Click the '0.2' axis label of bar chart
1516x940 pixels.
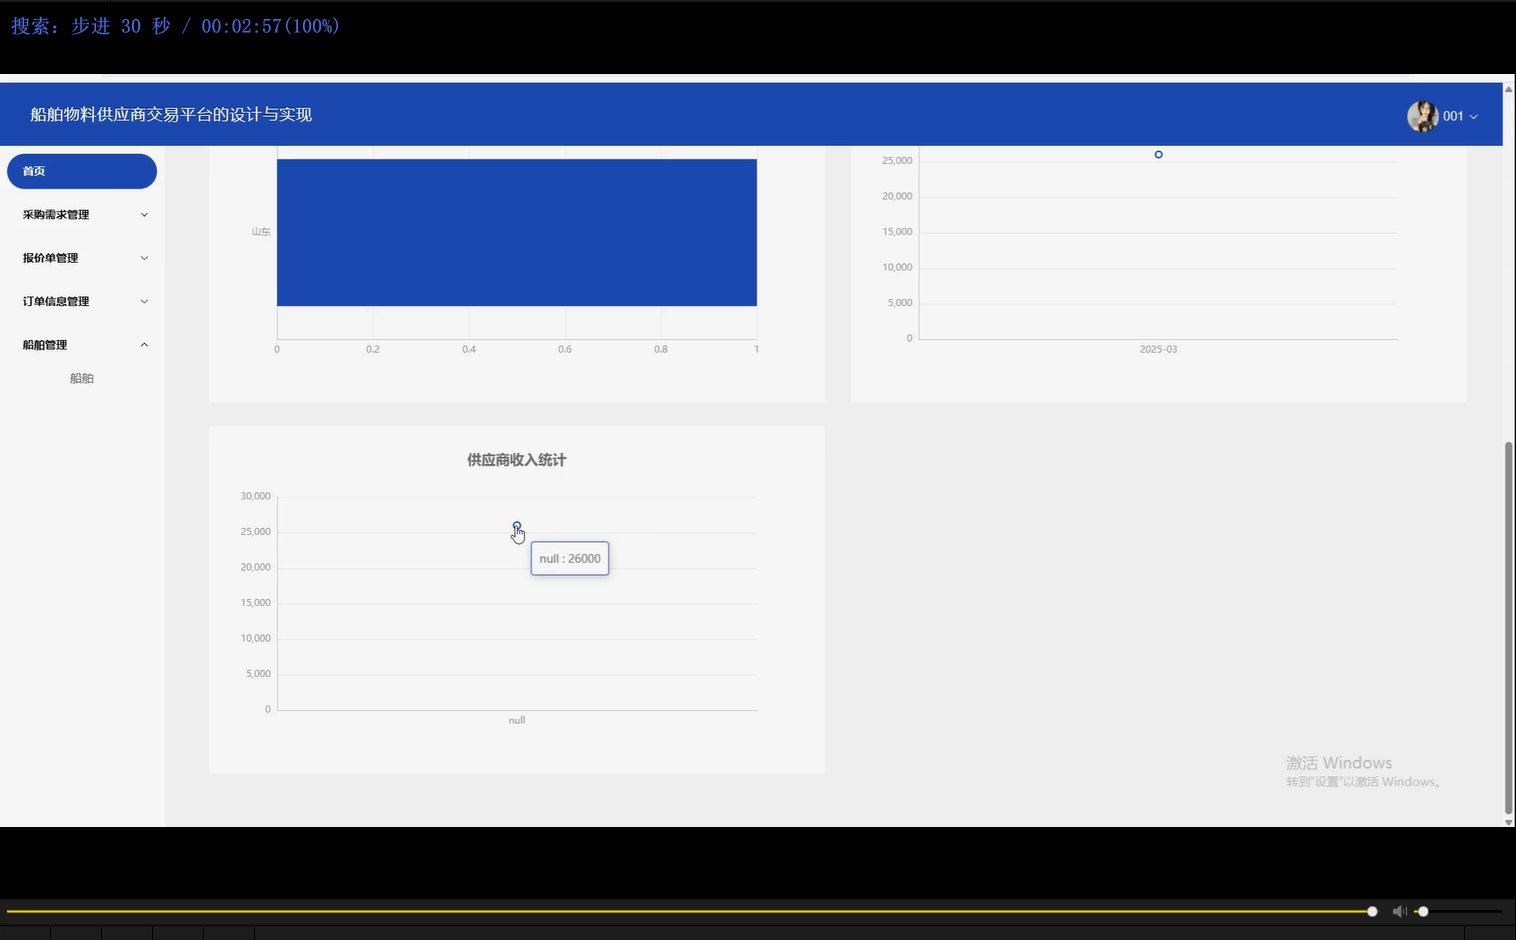click(373, 349)
